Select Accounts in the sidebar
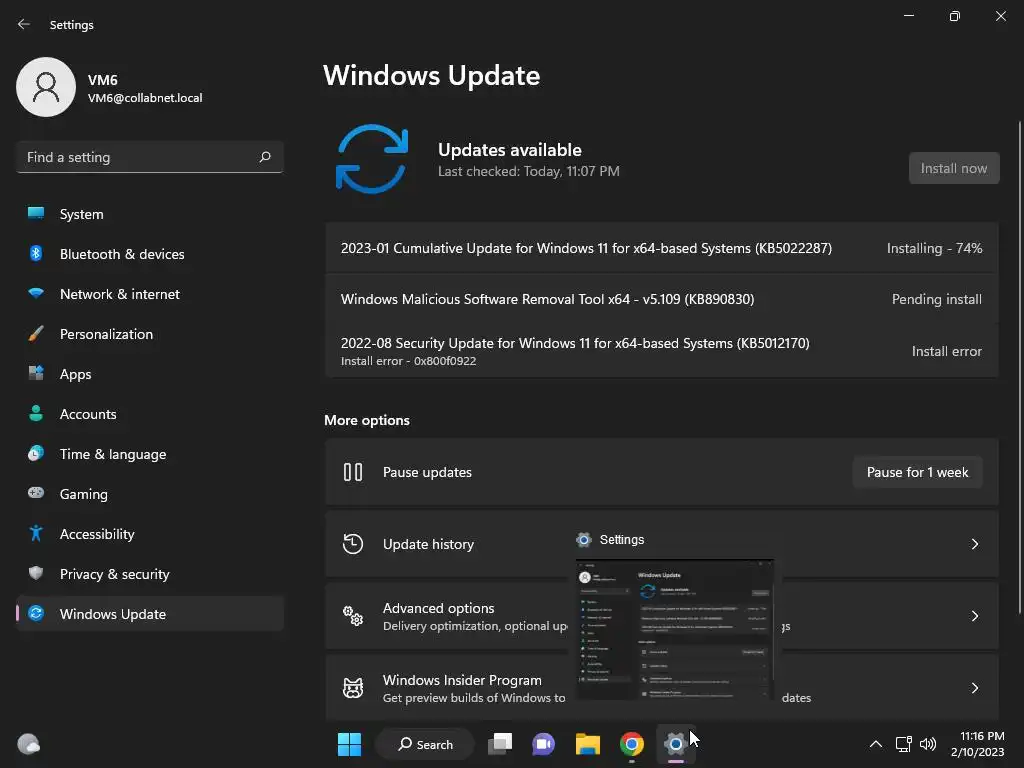Screen dimensions: 1024x768 coord(150,414)
